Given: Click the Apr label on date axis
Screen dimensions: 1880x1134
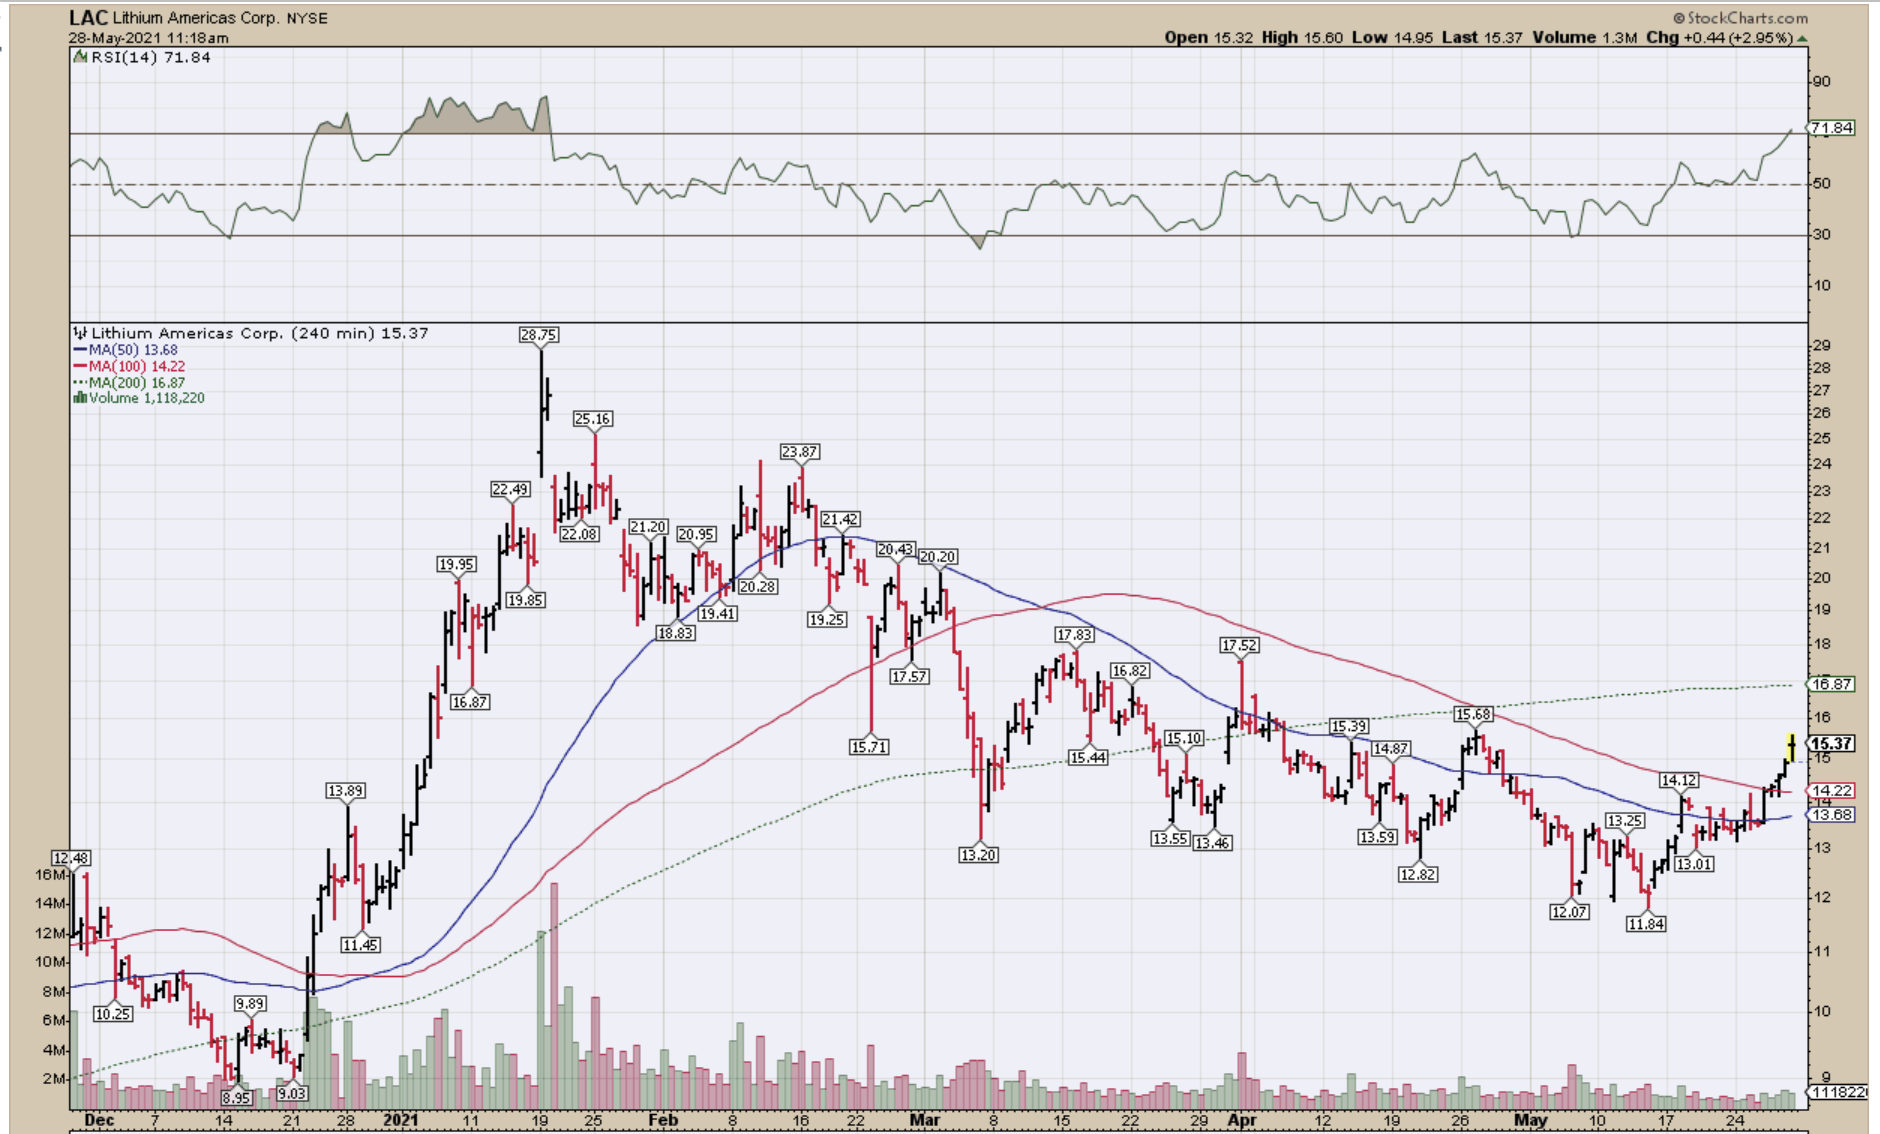Looking at the screenshot, I should click(x=1242, y=1120).
